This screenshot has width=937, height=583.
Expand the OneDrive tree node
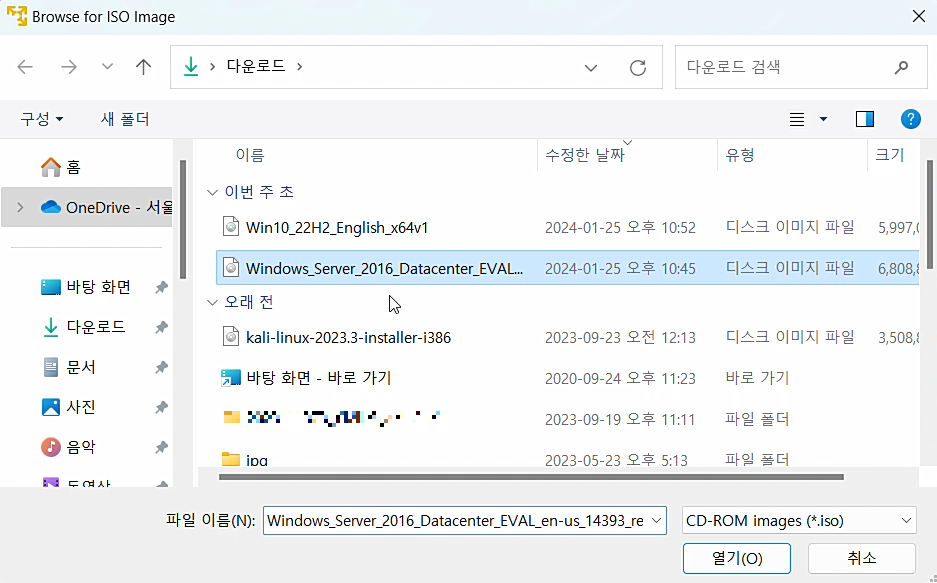(20, 207)
